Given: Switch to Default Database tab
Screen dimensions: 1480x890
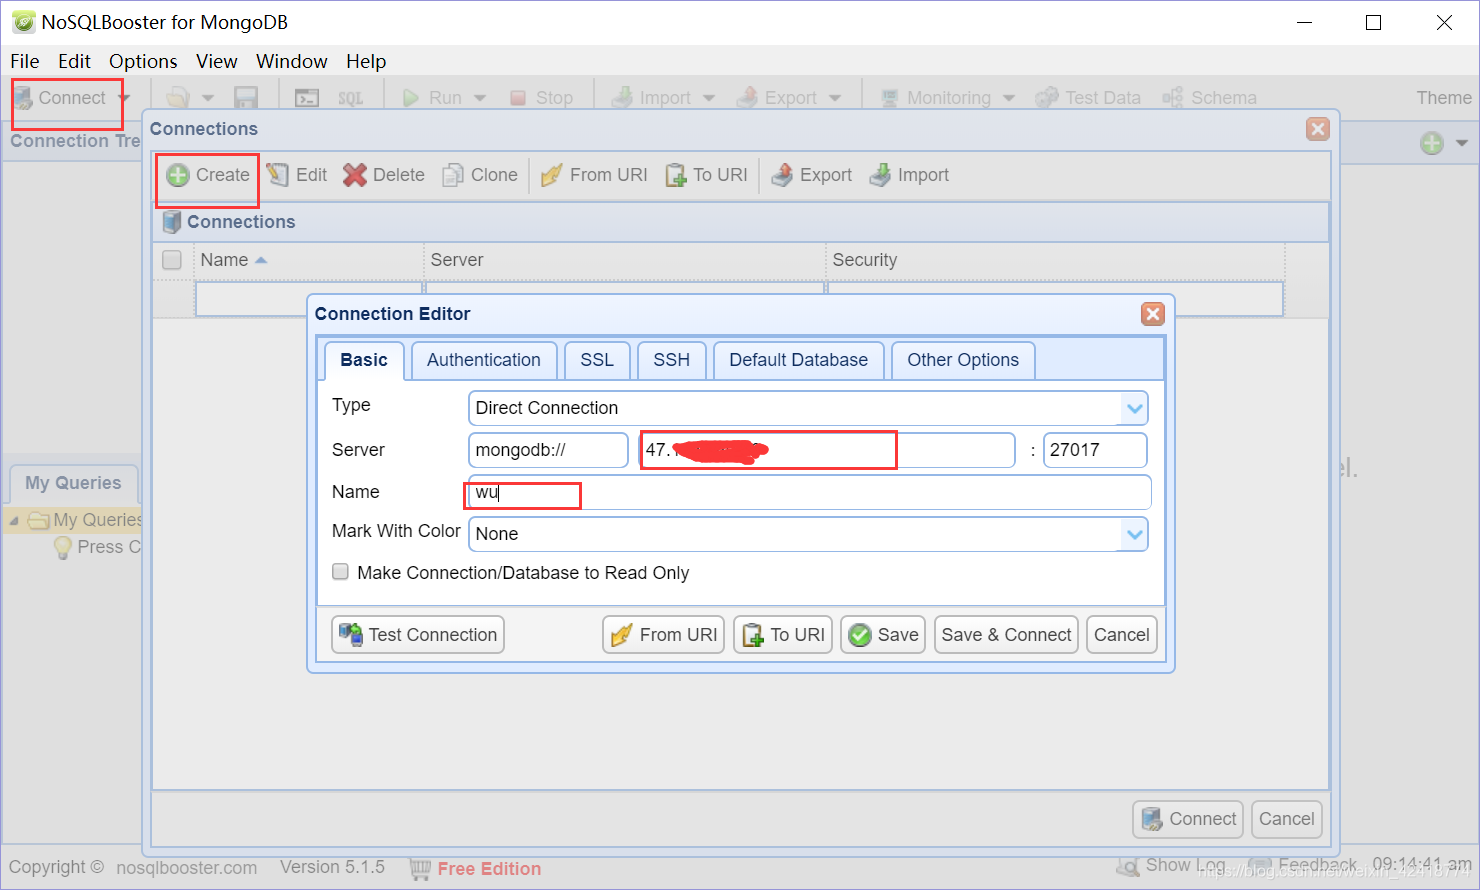Looking at the screenshot, I should click(x=798, y=360).
